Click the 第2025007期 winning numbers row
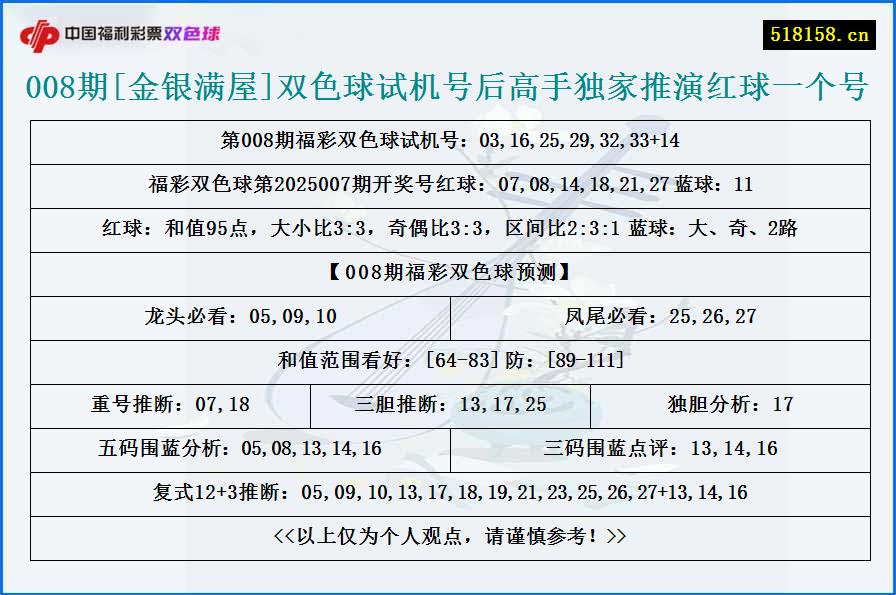 (448, 185)
